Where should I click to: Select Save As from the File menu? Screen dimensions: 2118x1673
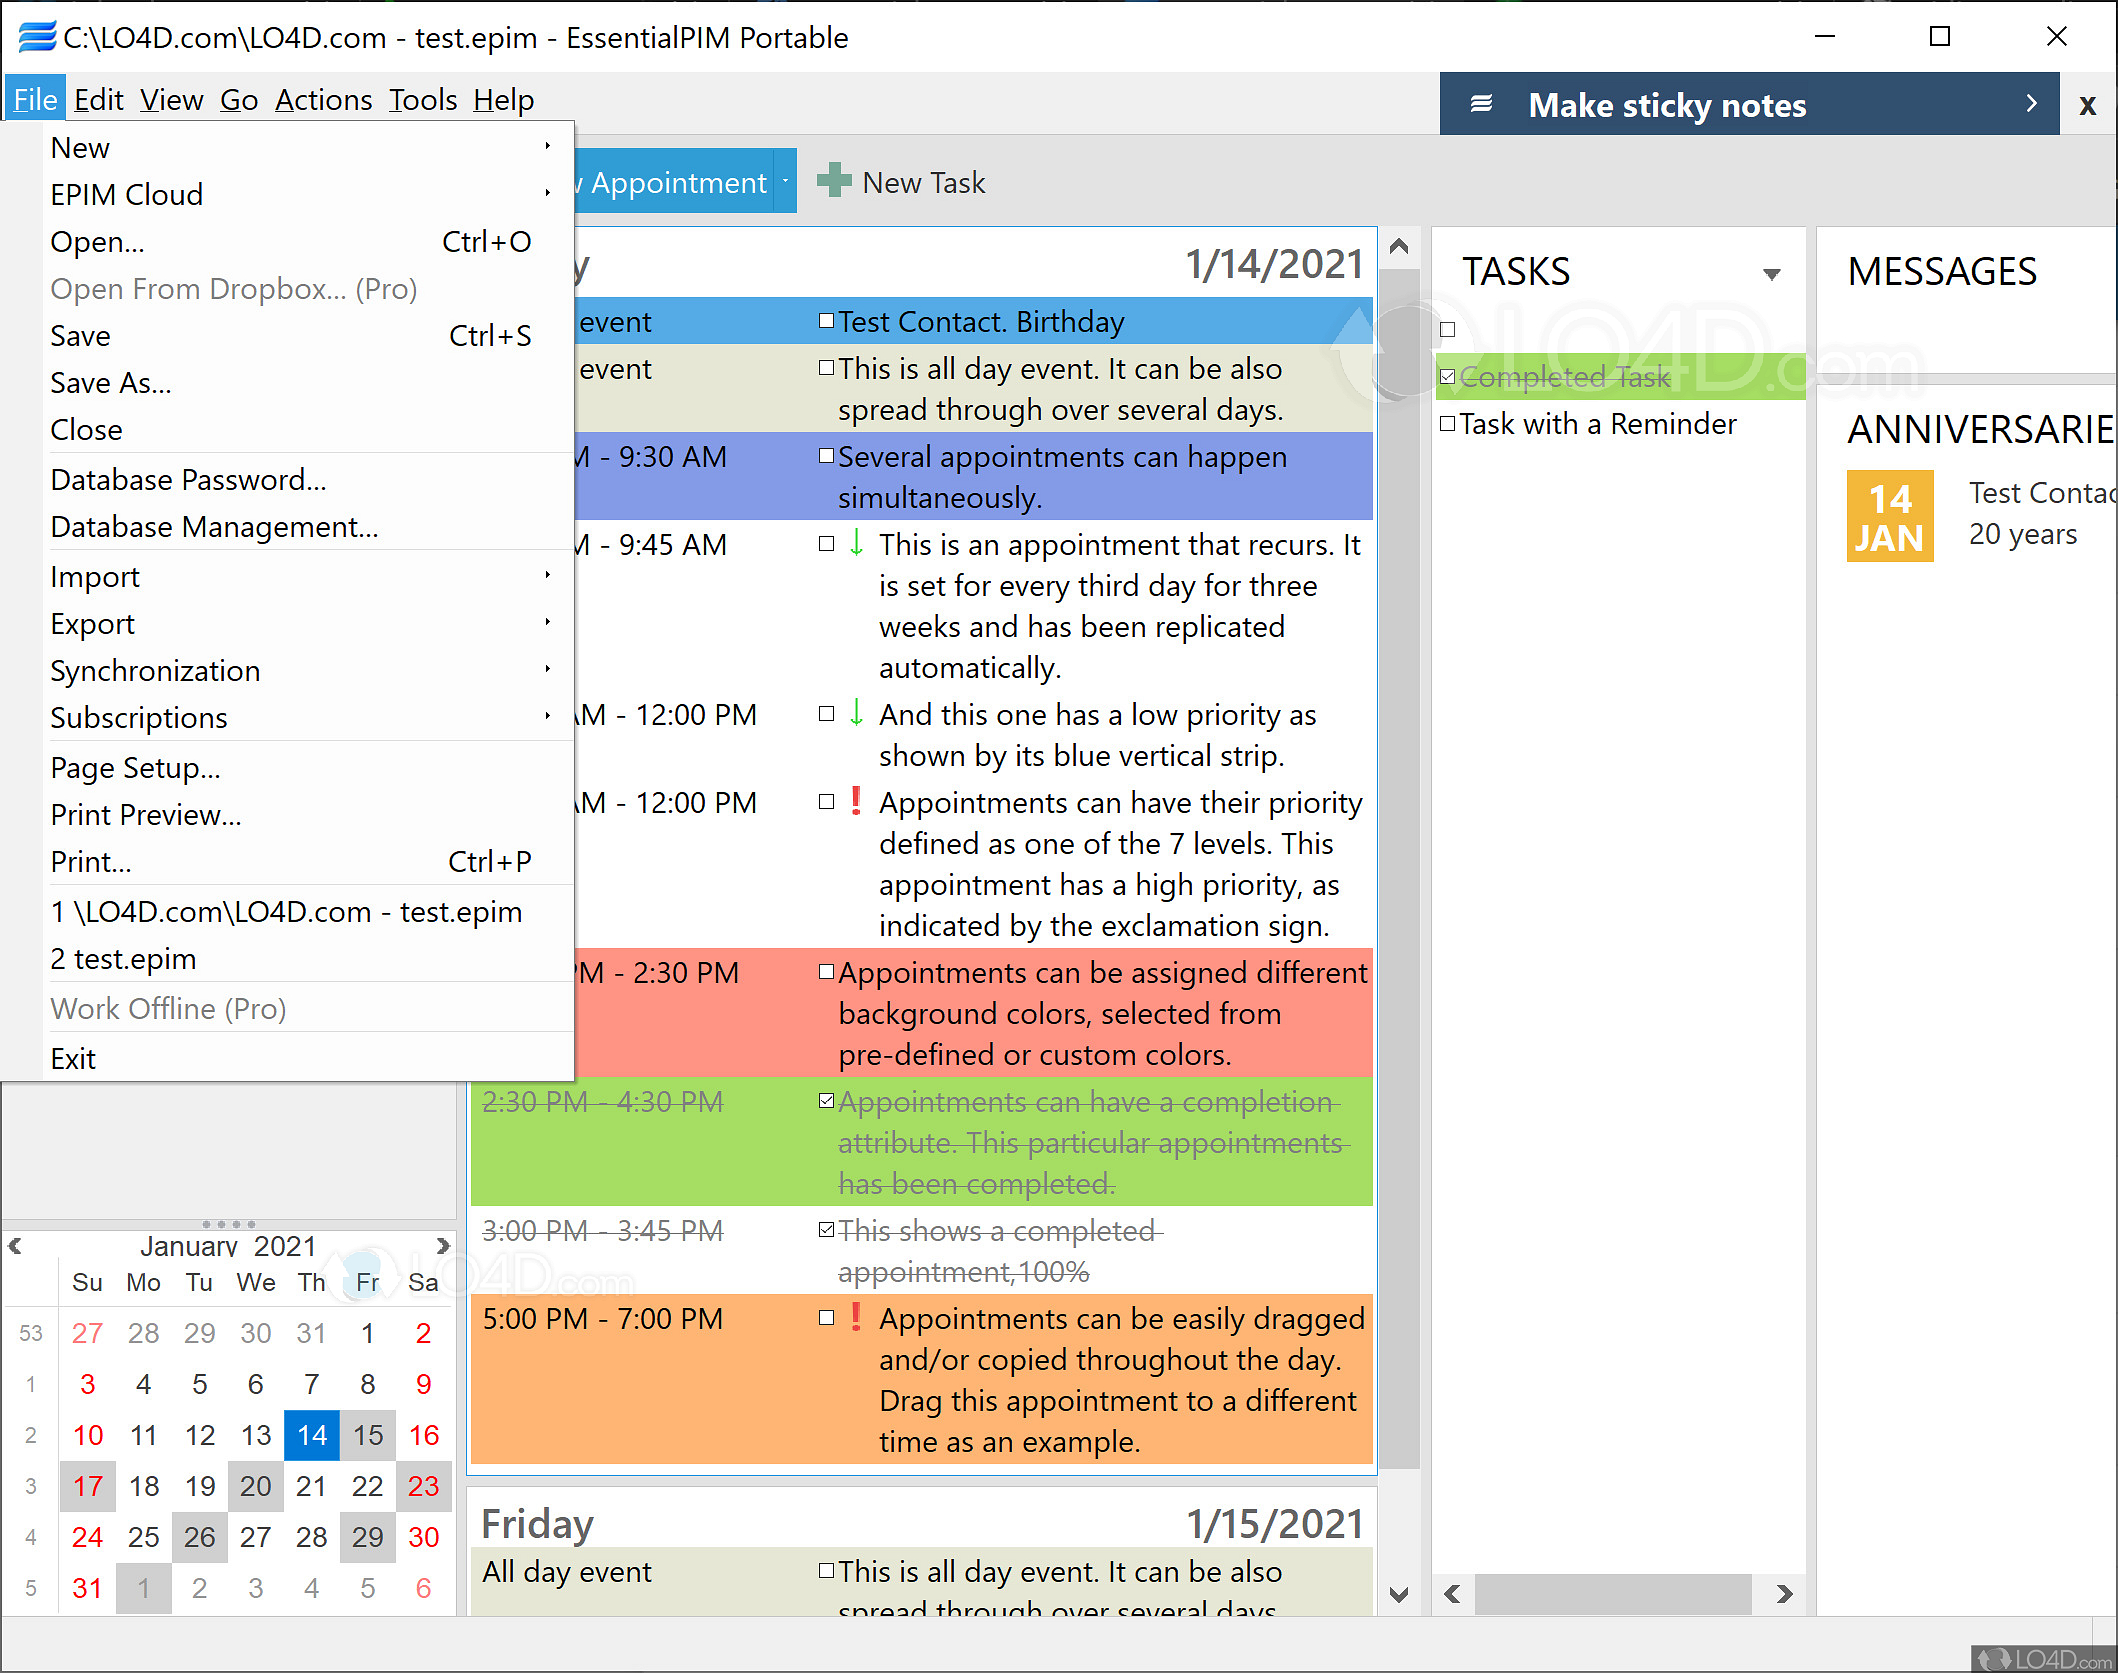tap(110, 383)
